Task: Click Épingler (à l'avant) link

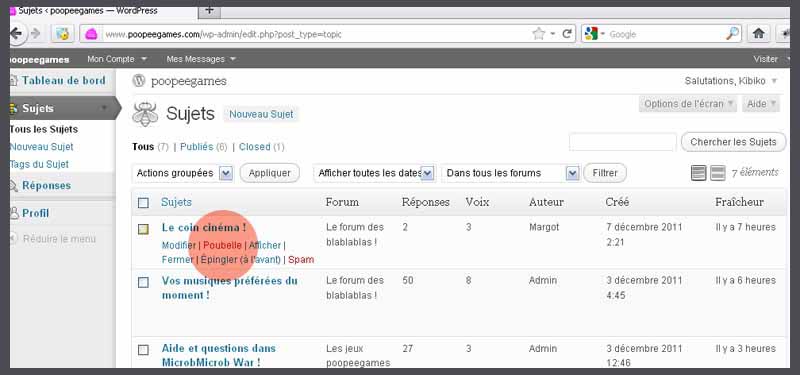Action: coord(240,260)
